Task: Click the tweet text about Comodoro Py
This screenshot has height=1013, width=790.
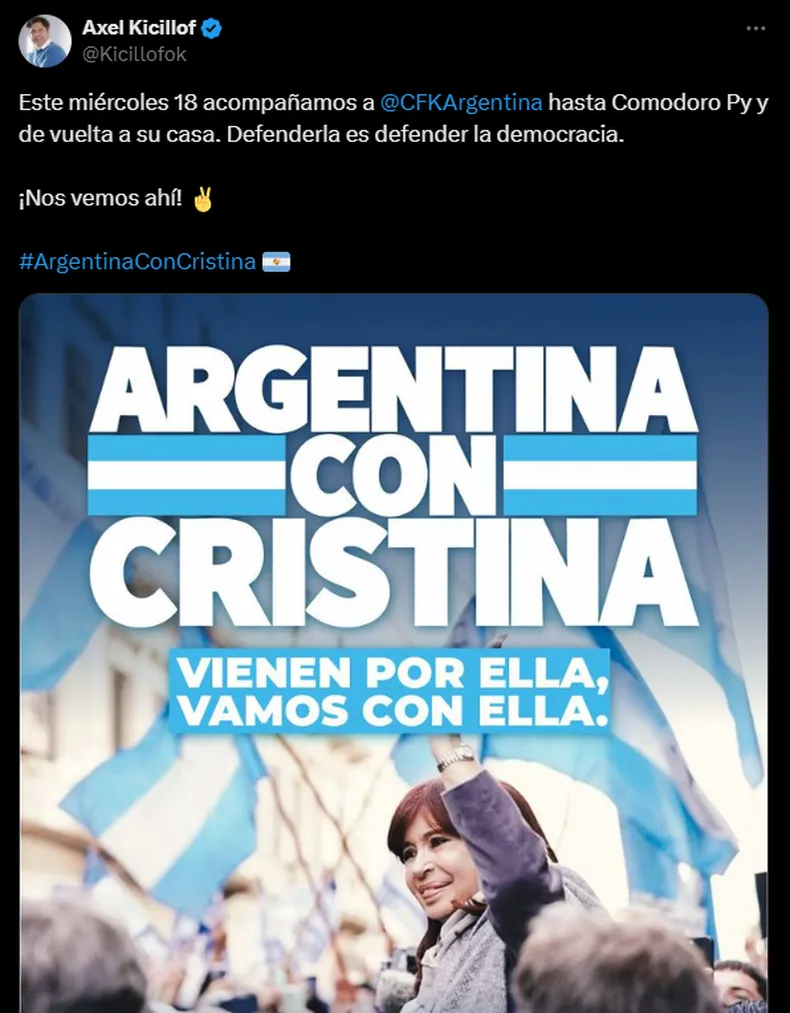Action: pos(393,119)
